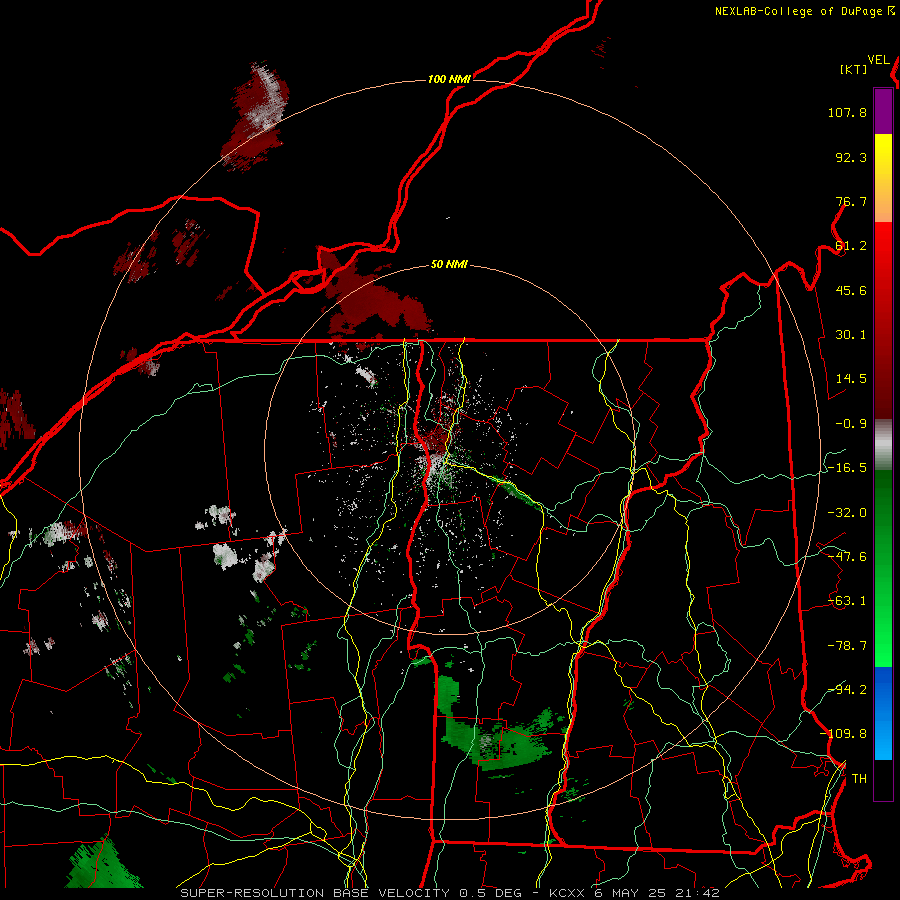Screen dimensions: 900x900
Task: Click the 92.3 velocity scale value
Action: click(x=851, y=157)
